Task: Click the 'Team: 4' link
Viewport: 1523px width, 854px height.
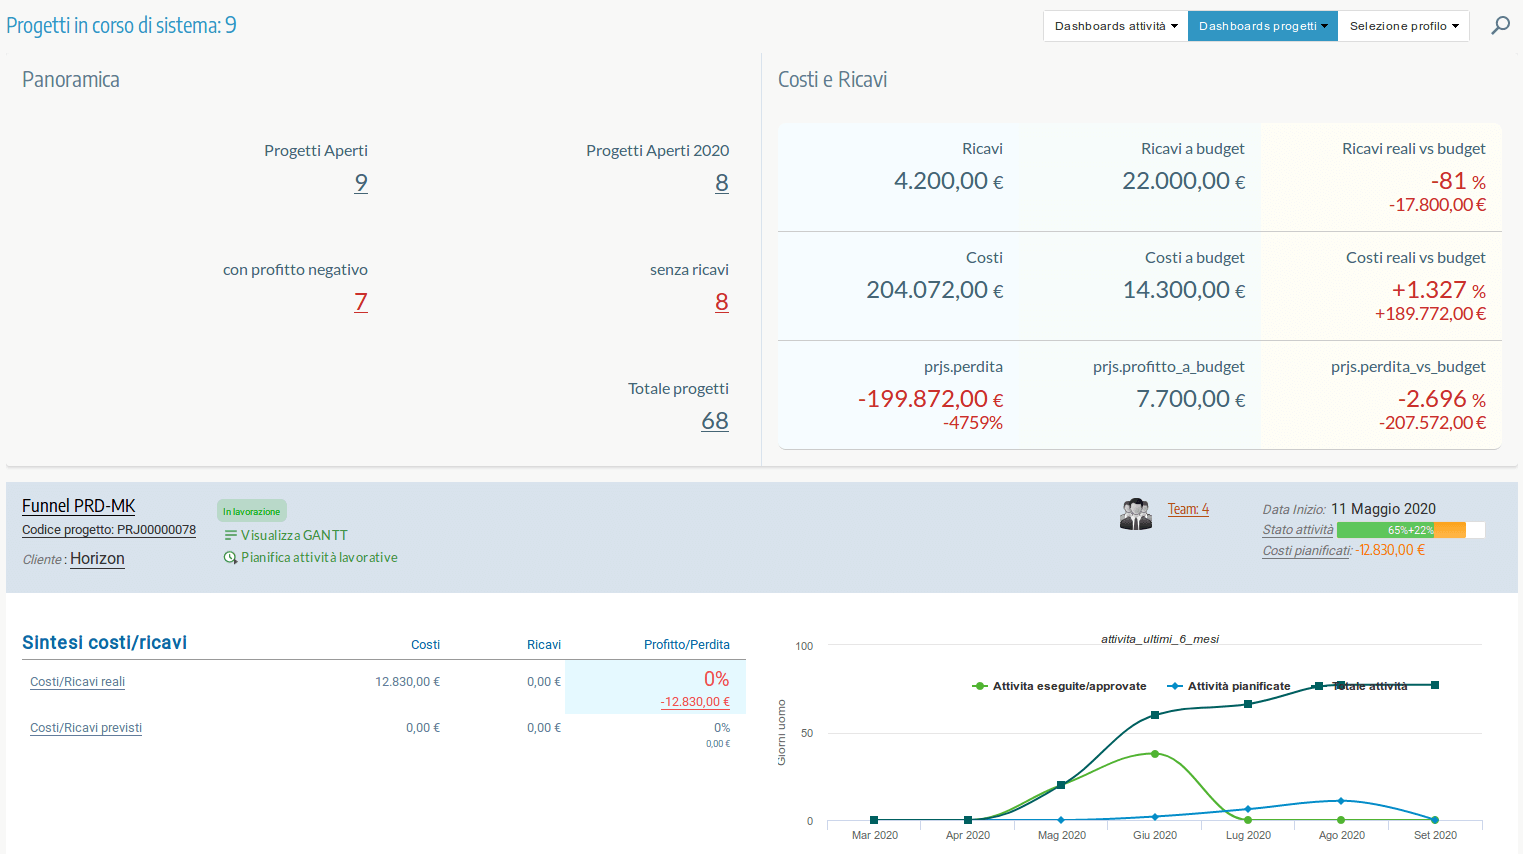Action: (x=1188, y=509)
